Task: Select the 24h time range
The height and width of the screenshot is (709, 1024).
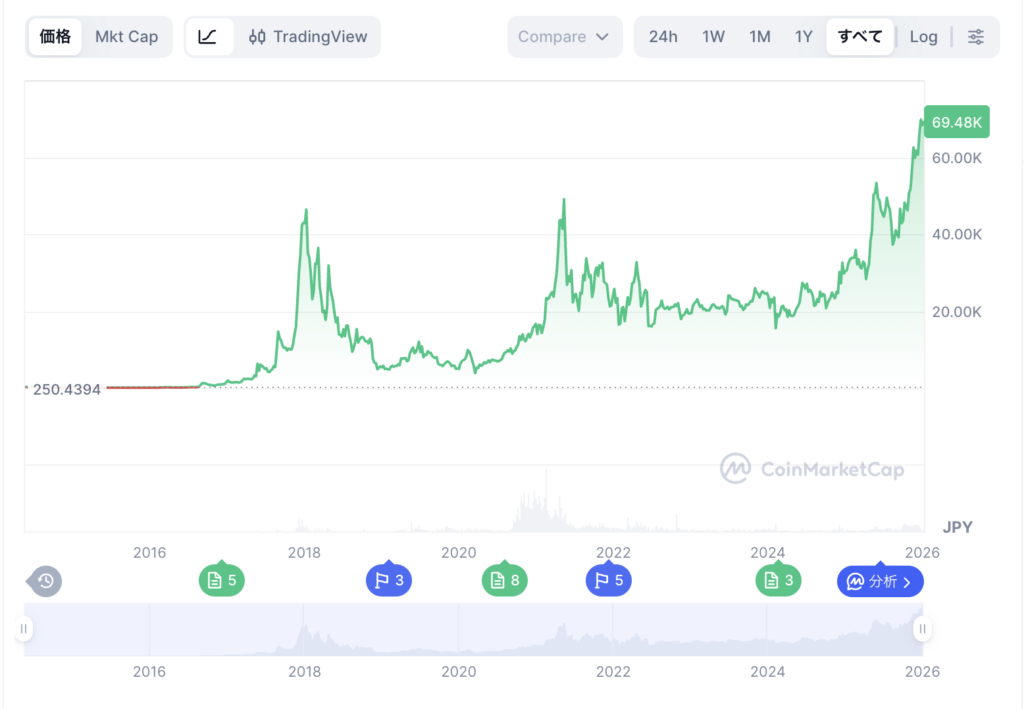Action: (663, 37)
